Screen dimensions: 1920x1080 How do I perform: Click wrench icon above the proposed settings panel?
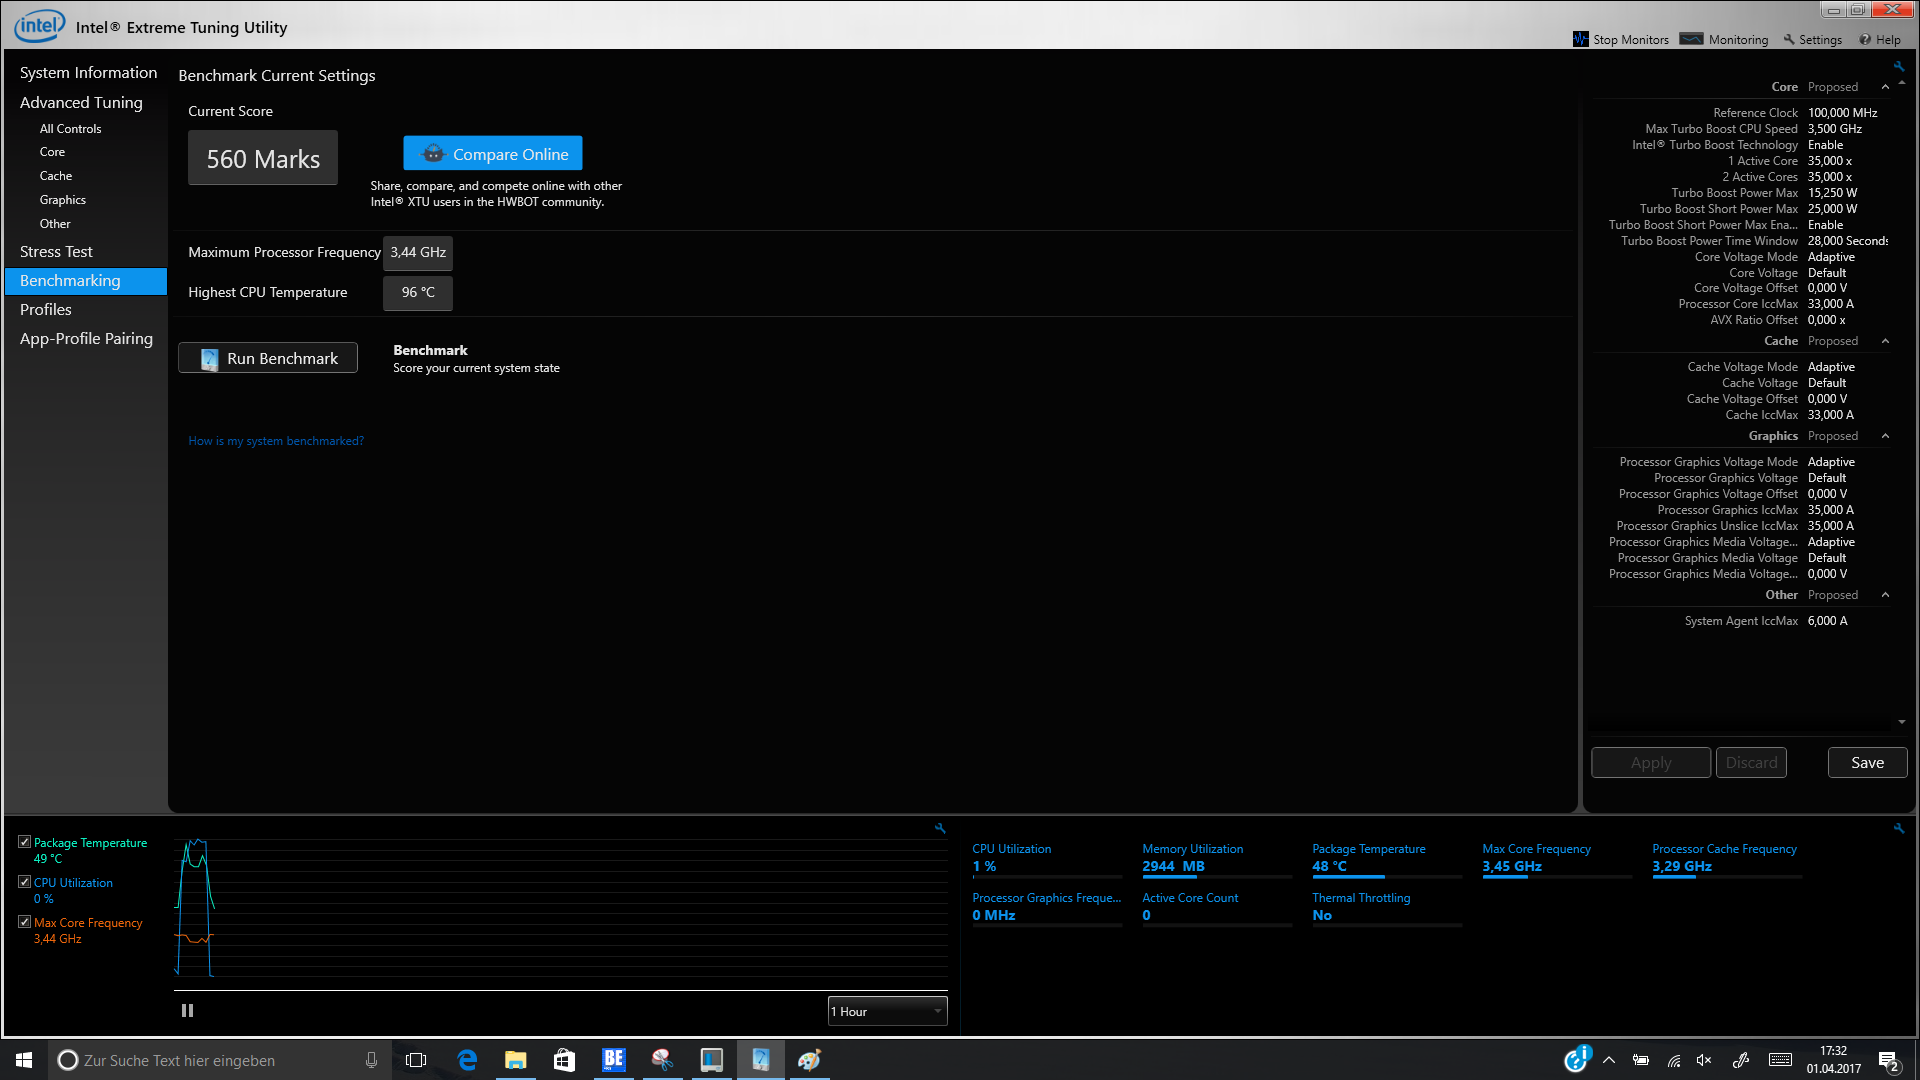pos(1898,67)
